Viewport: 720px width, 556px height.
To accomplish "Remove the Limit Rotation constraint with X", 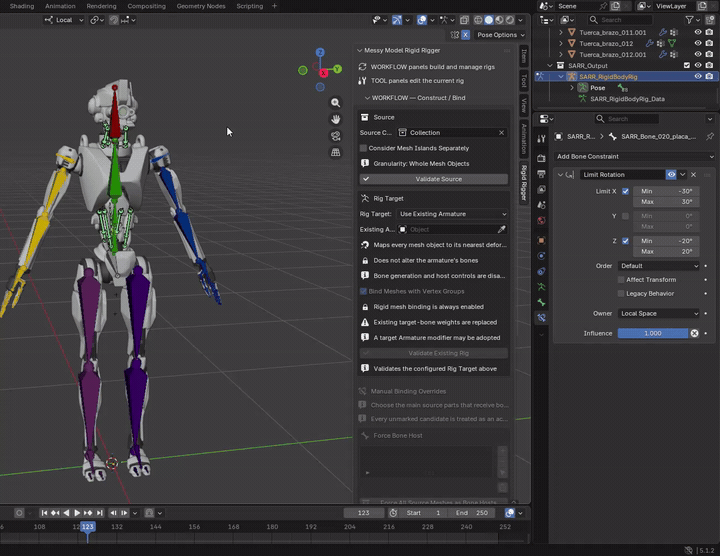I will (x=693, y=174).
